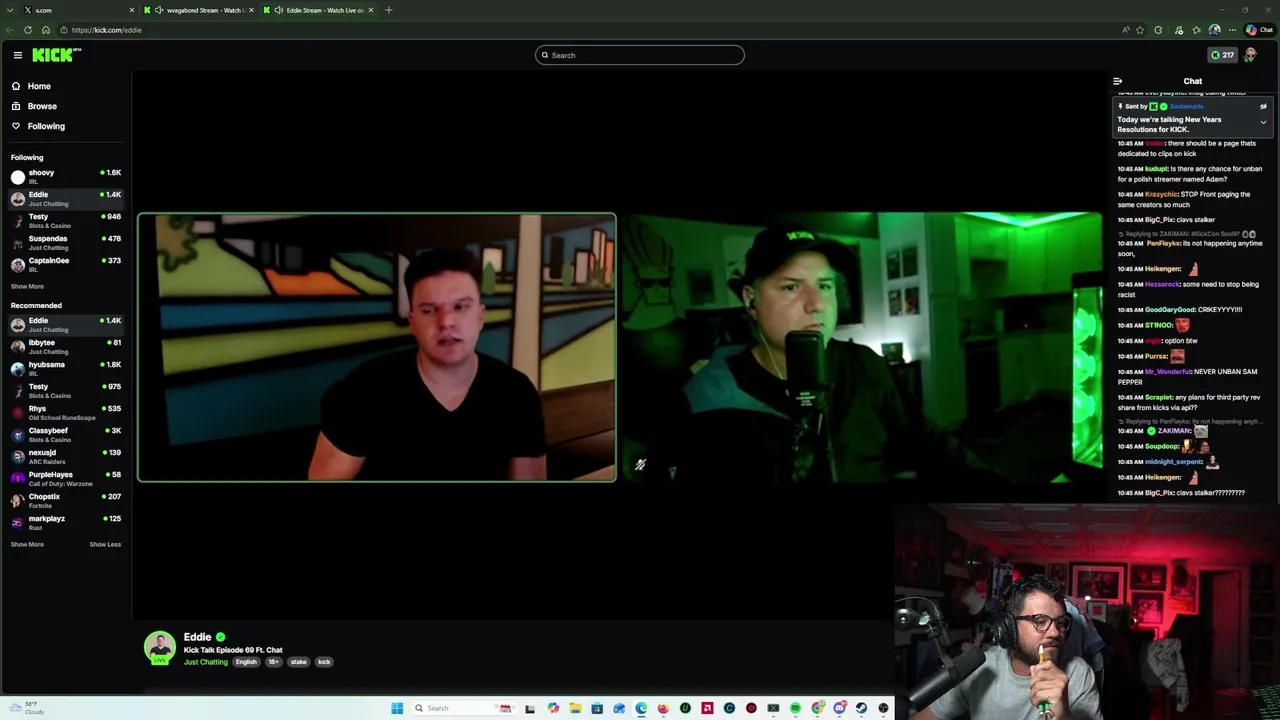Switch to the vvagabond Stream tab
This screenshot has width=1280, height=720.
click(x=200, y=10)
